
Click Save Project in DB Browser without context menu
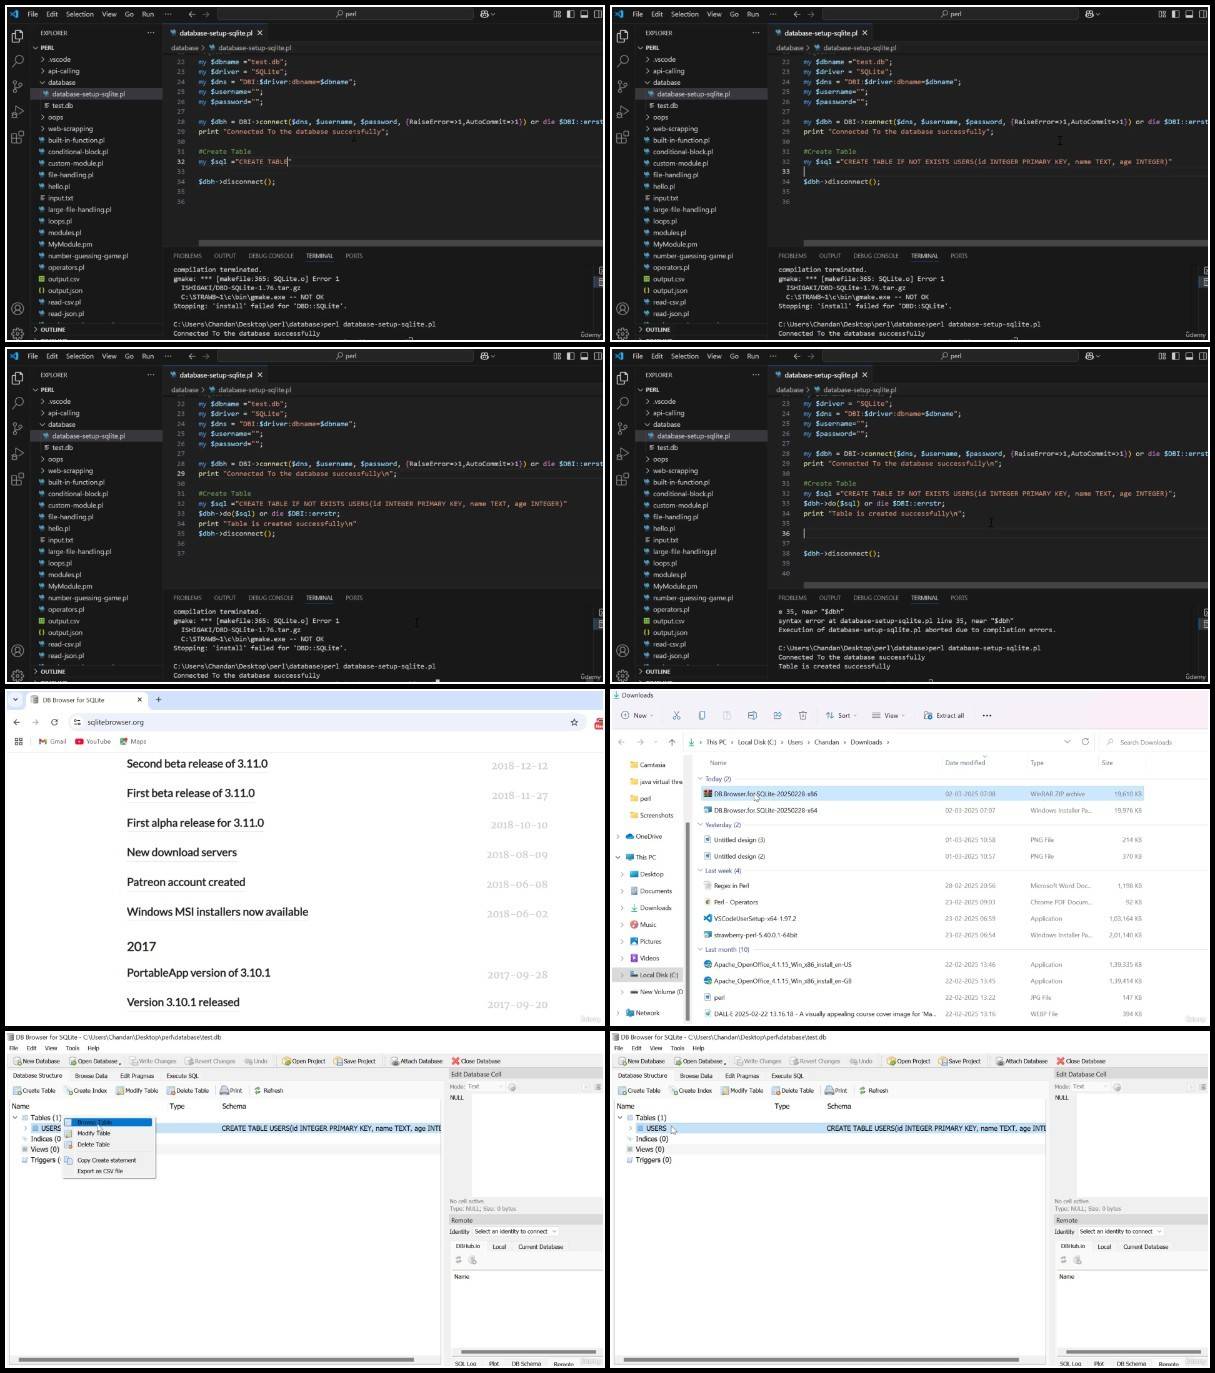960,1061
